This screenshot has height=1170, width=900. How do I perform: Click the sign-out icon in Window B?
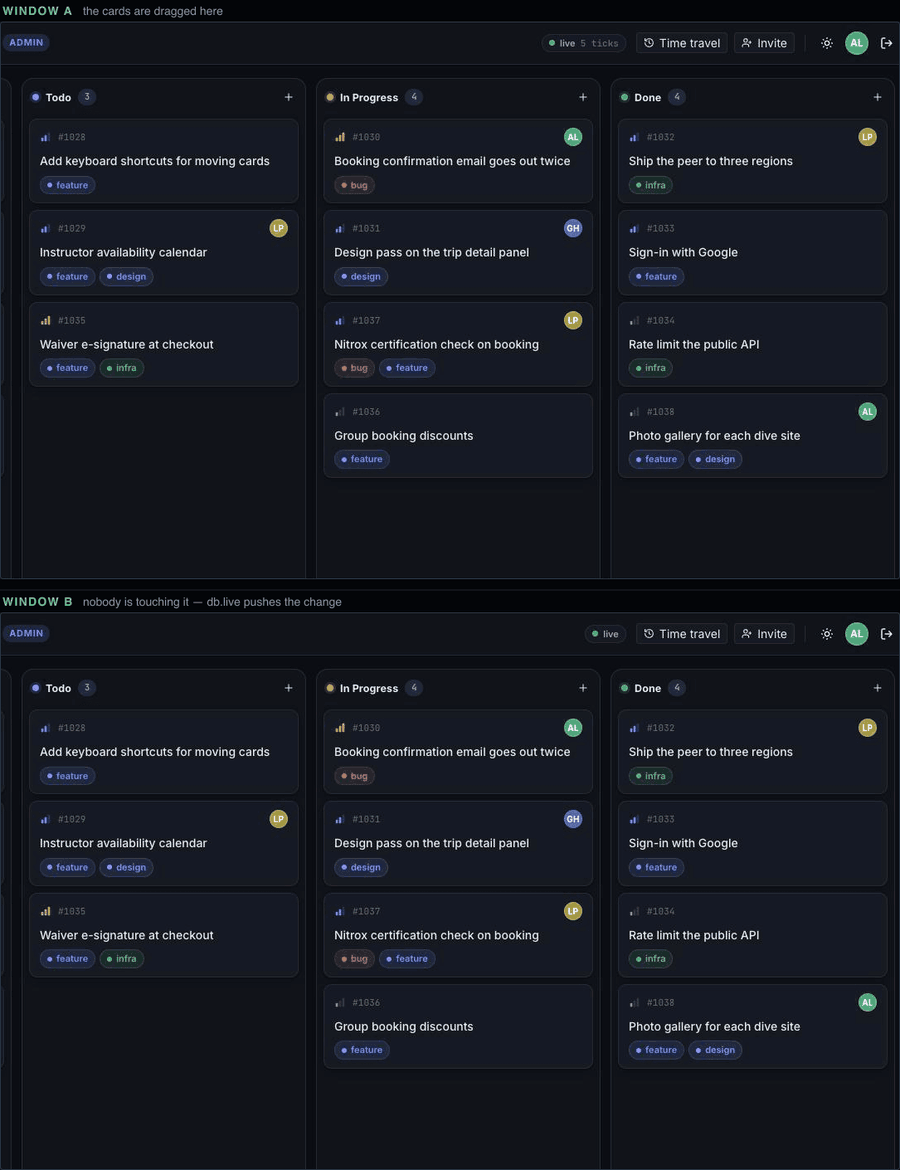(887, 634)
